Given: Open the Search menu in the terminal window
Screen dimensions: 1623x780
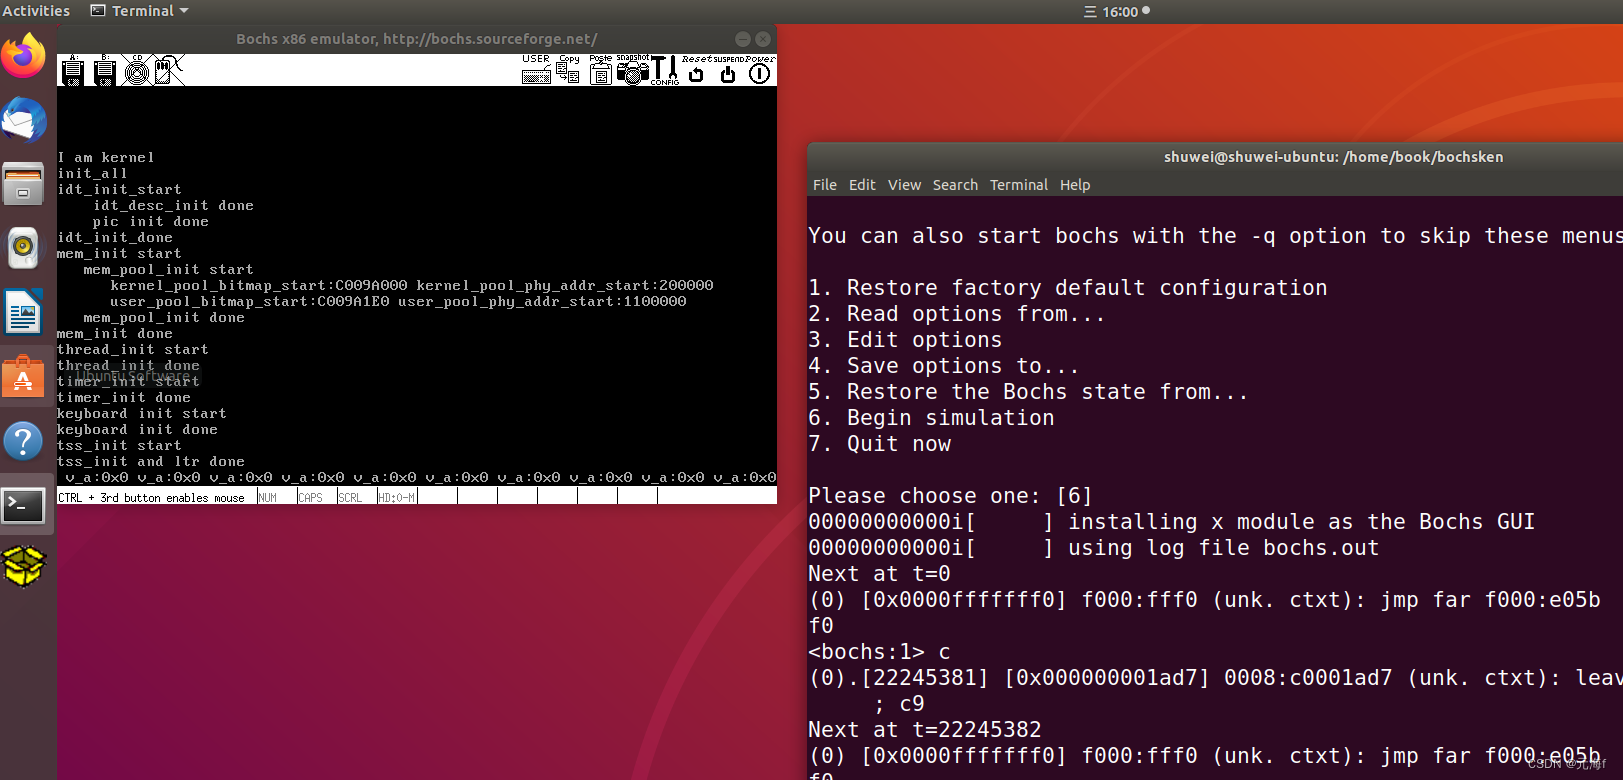Looking at the screenshot, I should click(955, 185).
